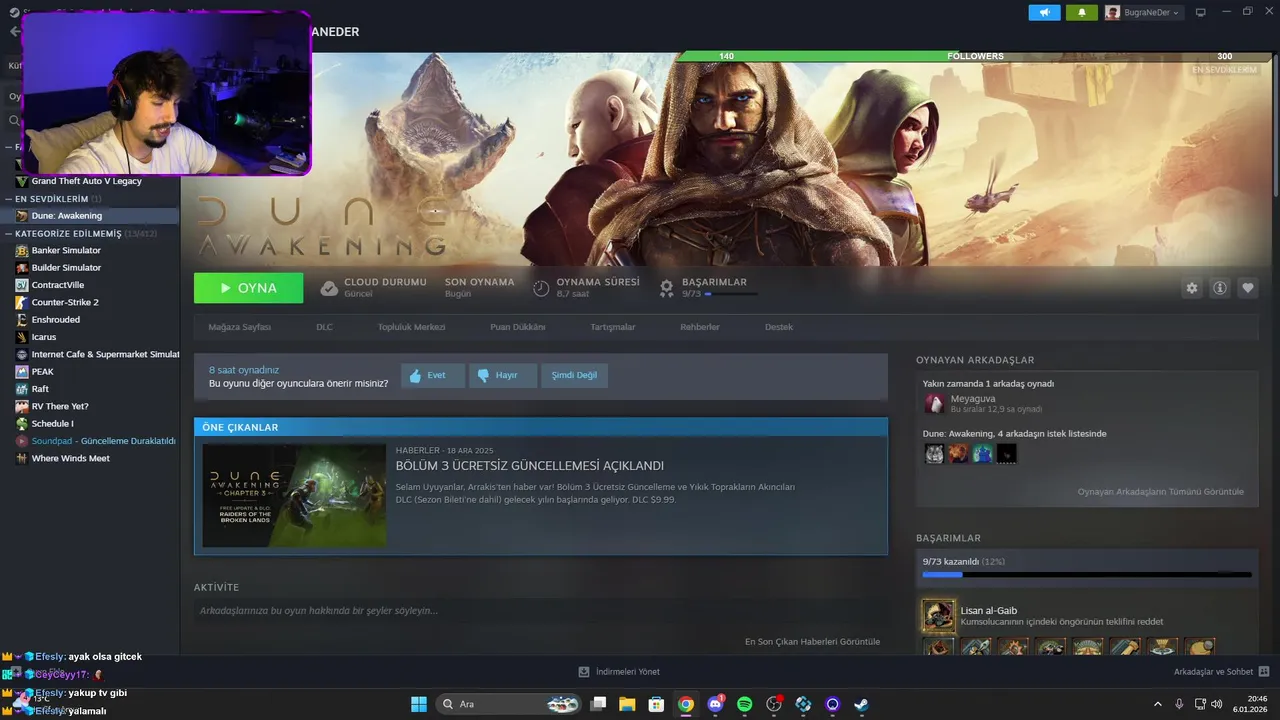Open friend Meyaguva's profile
The height and width of the screenshot is (720, 1280).
pos(972,398)
